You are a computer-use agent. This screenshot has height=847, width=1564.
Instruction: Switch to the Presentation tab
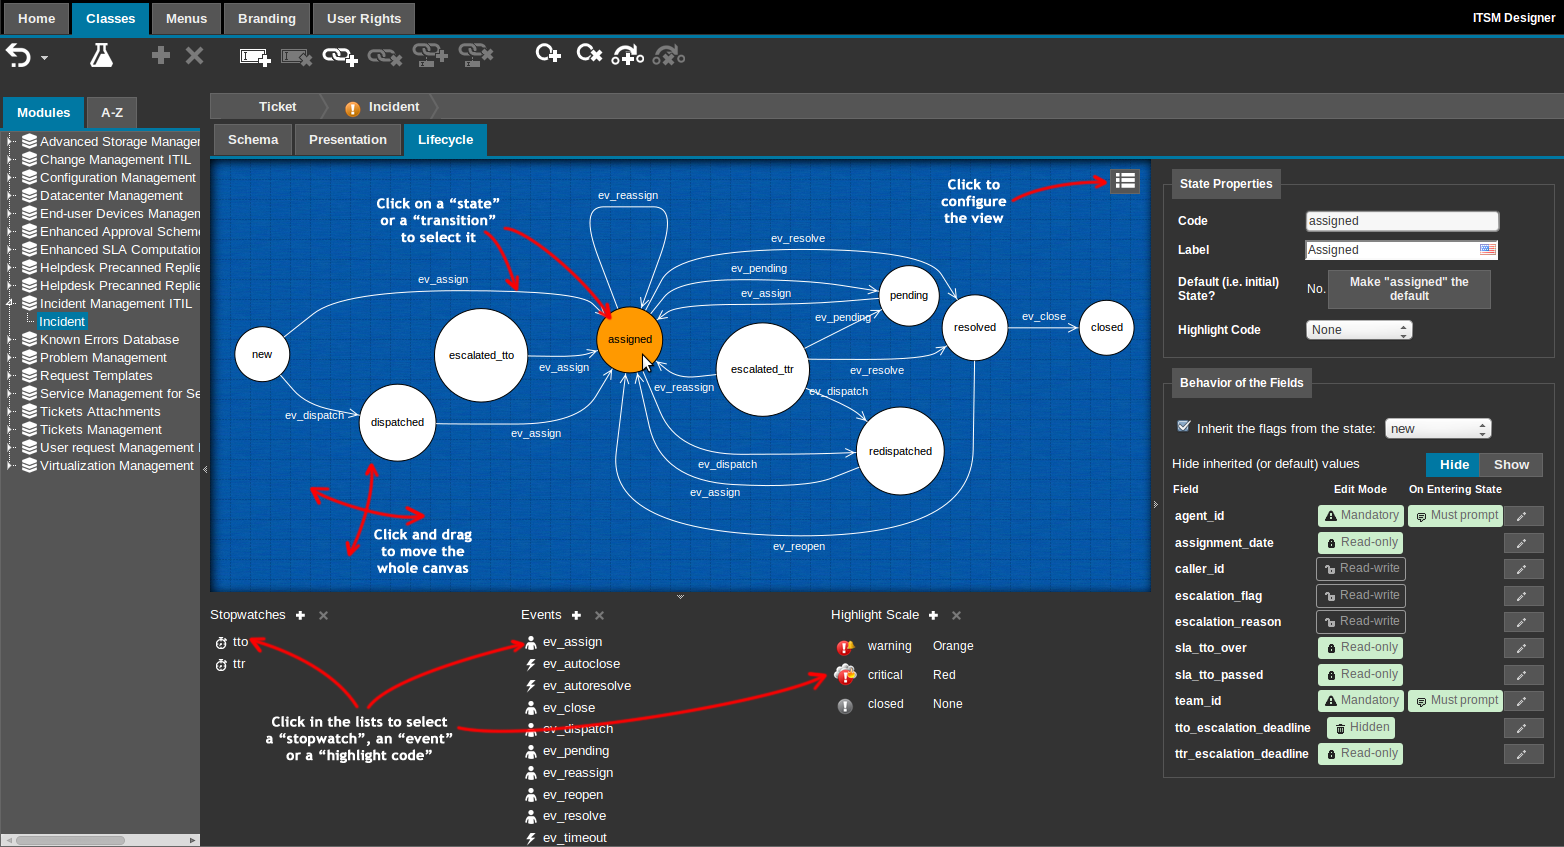[x=347, y=139]
